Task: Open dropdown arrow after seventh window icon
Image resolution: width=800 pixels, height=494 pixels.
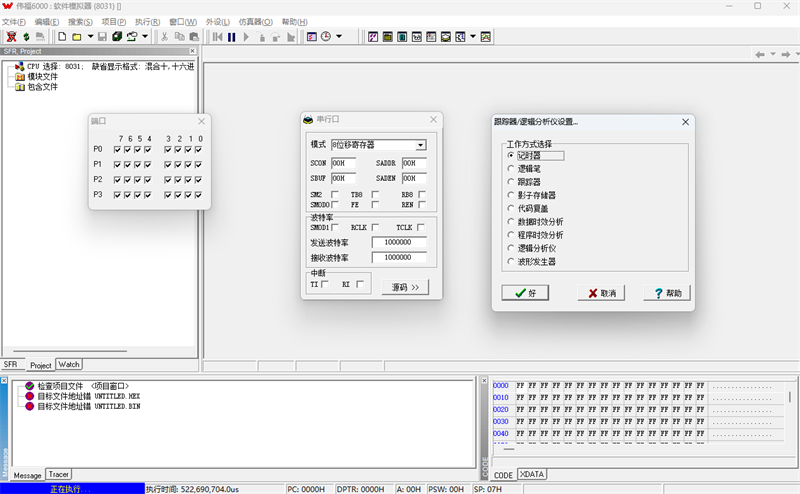Action: tap(473, 37)
